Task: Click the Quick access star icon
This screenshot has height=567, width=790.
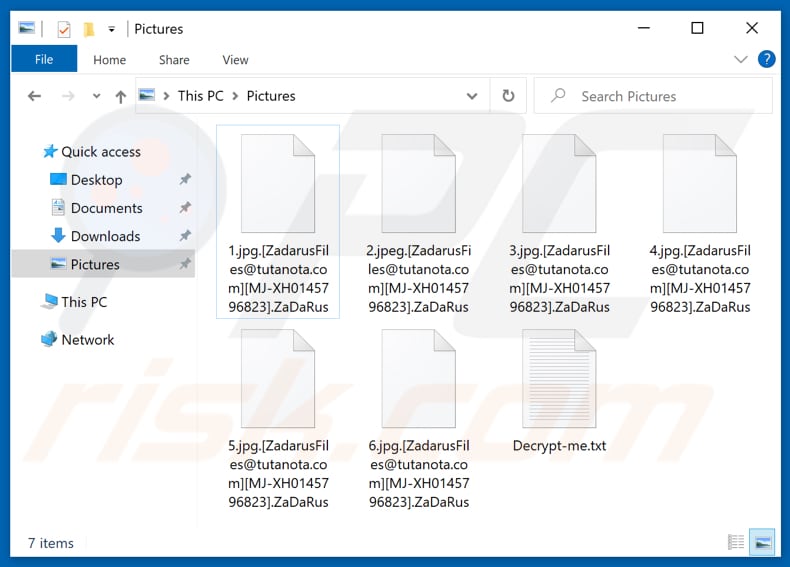Action: click(50, 151)
